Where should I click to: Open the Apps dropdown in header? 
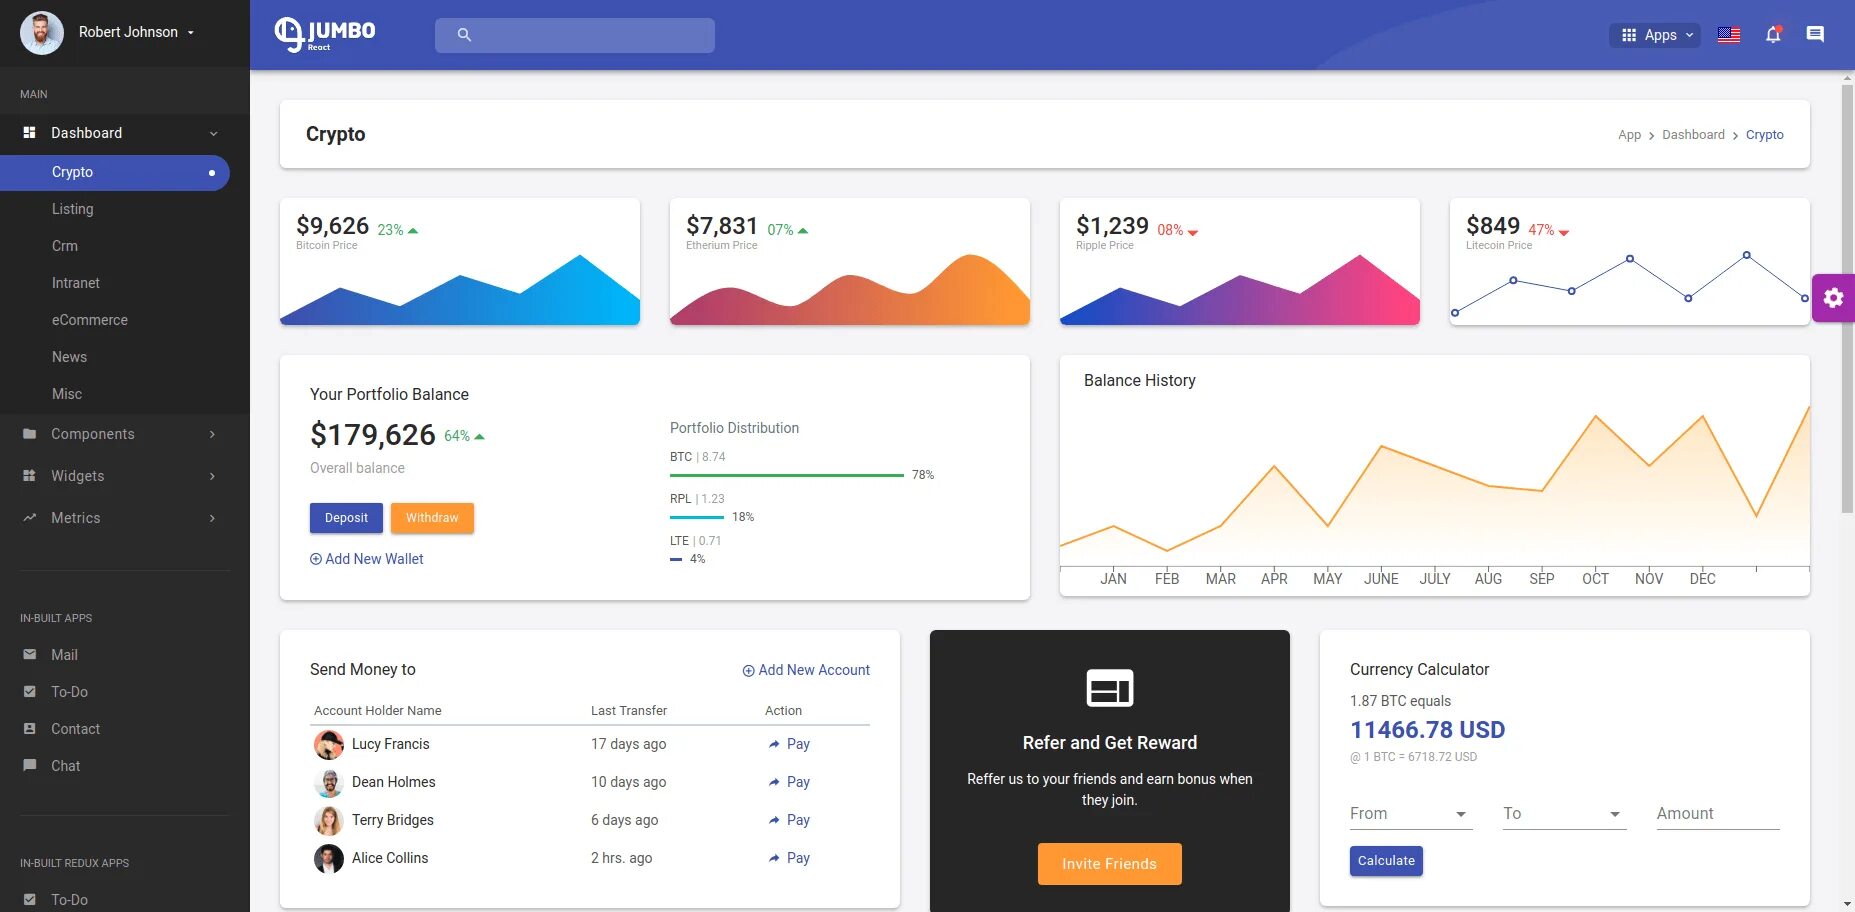(x=1655, y=35)
